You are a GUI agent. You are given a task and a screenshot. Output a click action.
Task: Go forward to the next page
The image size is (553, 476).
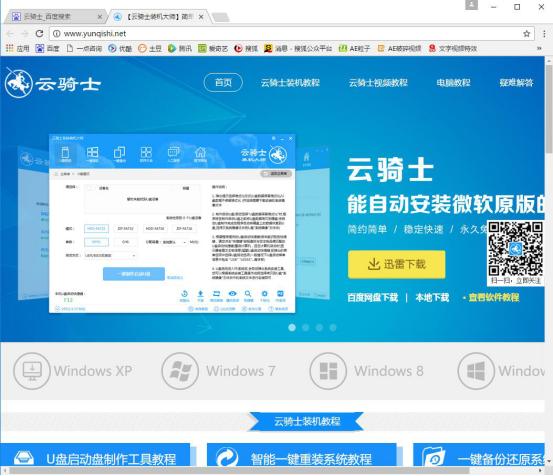pos(25,33)
